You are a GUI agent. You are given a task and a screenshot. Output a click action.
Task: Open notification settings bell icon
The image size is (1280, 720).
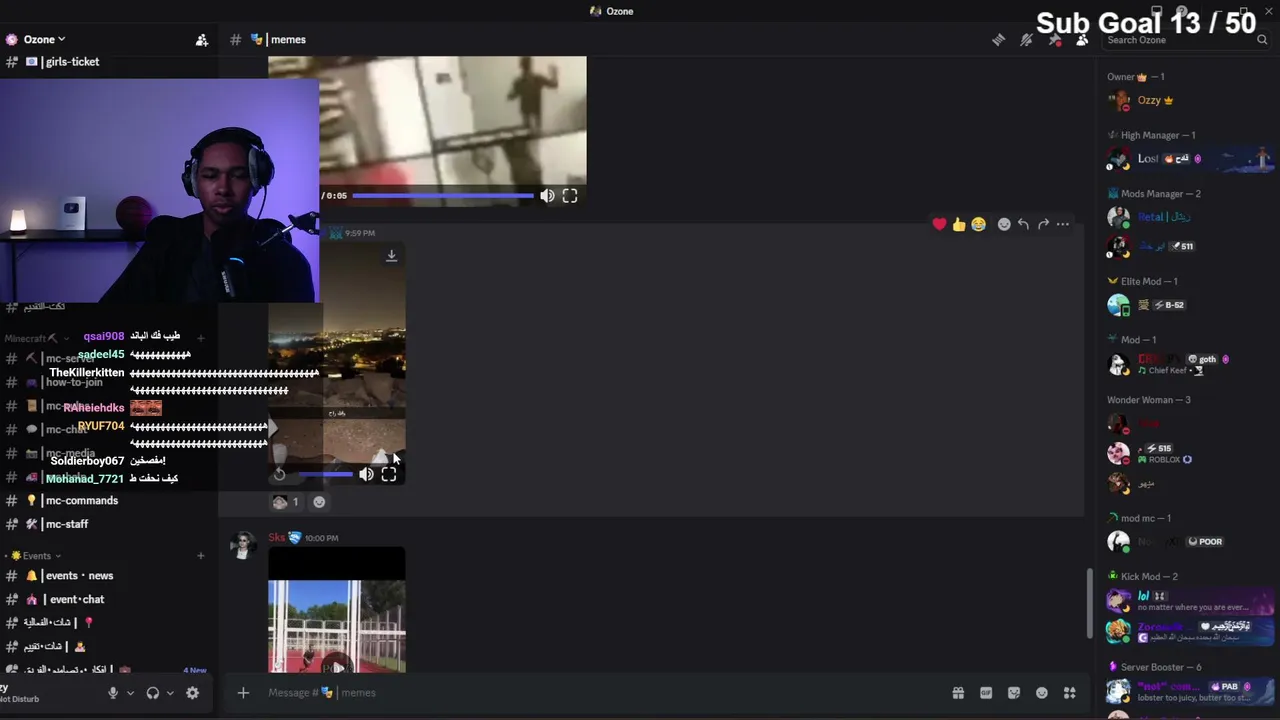(1026, 40)
